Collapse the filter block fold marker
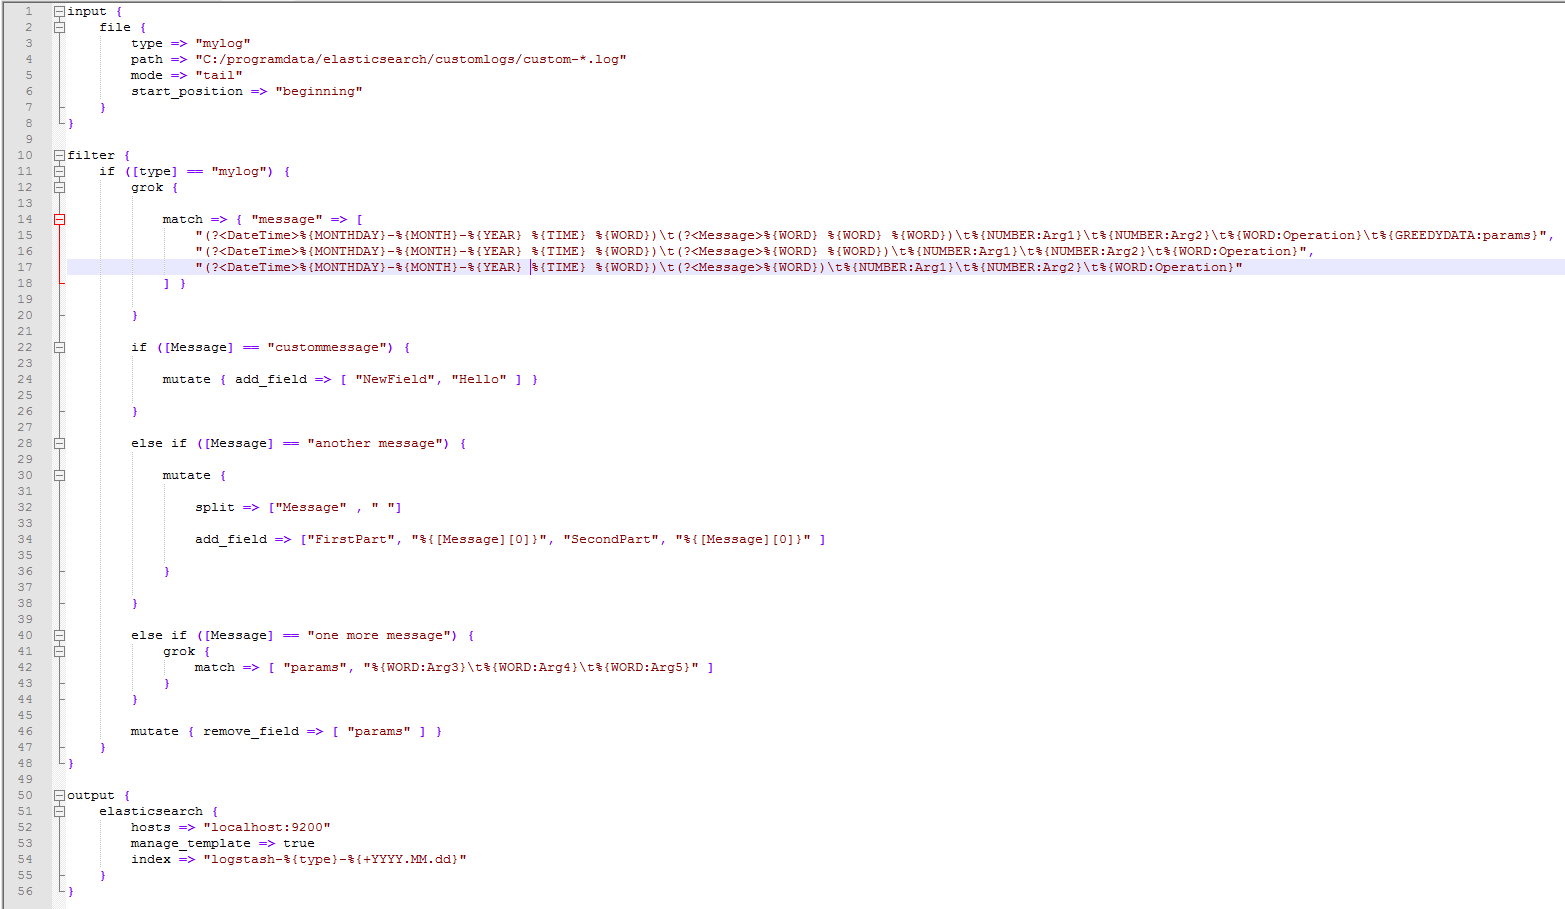 (x=59, y=155)
